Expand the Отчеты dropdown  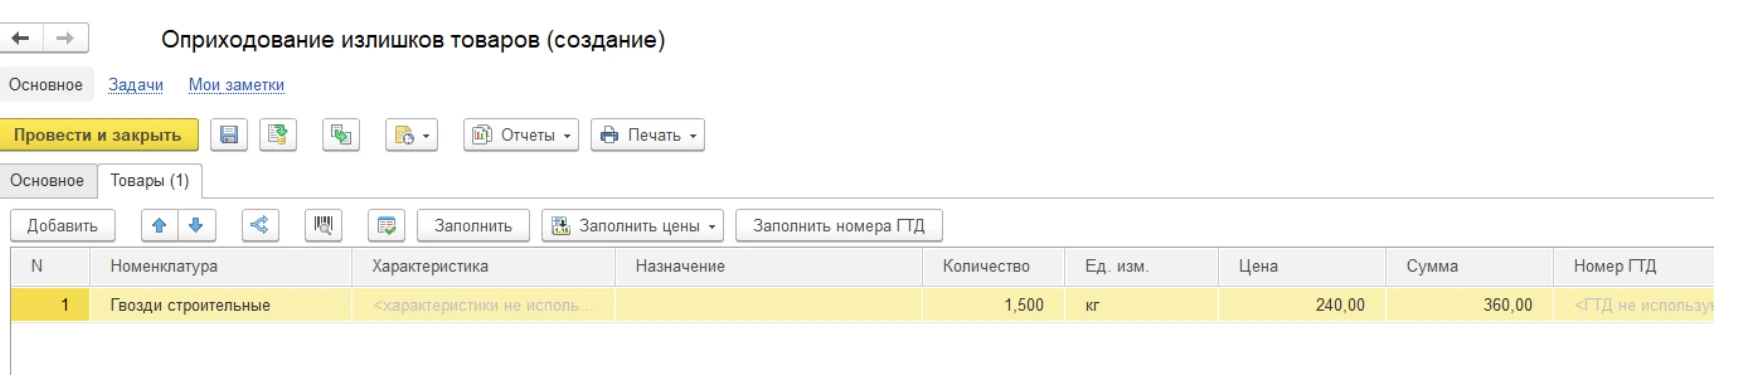pyautogui.click(x=521, y=135)
